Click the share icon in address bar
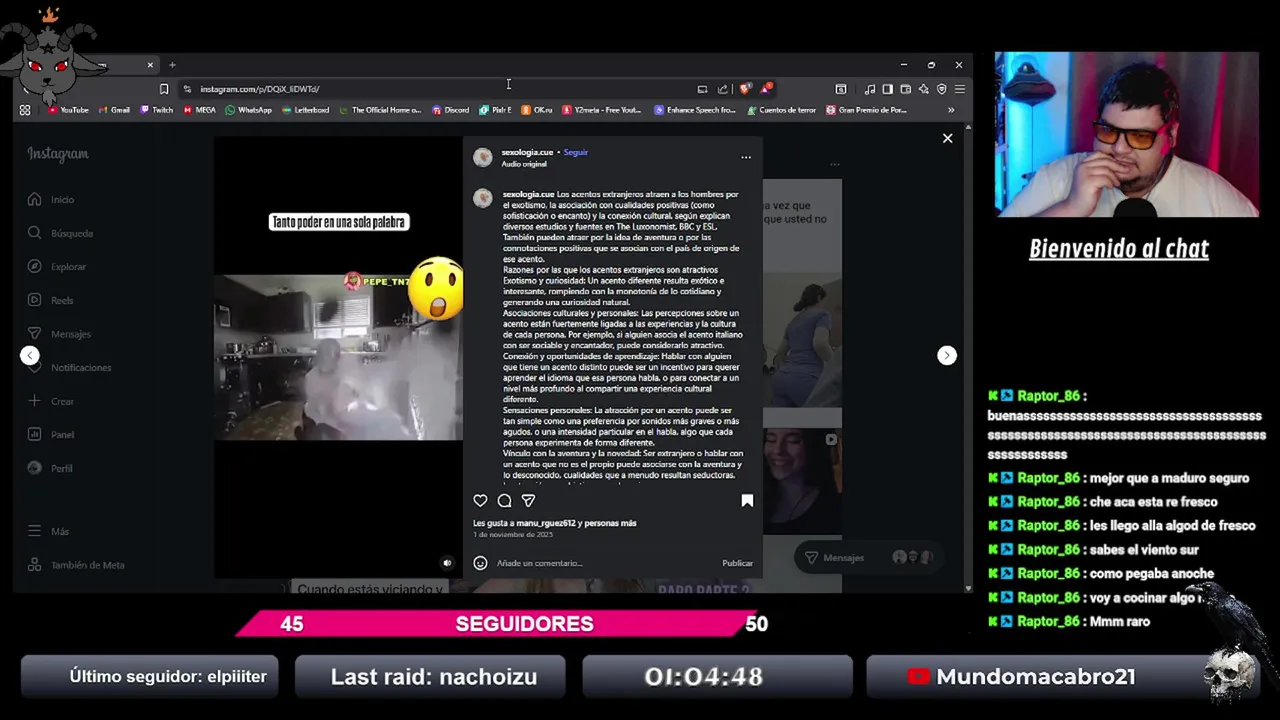This screenshot has height=720, width=1280. click(x=723, y=89)
